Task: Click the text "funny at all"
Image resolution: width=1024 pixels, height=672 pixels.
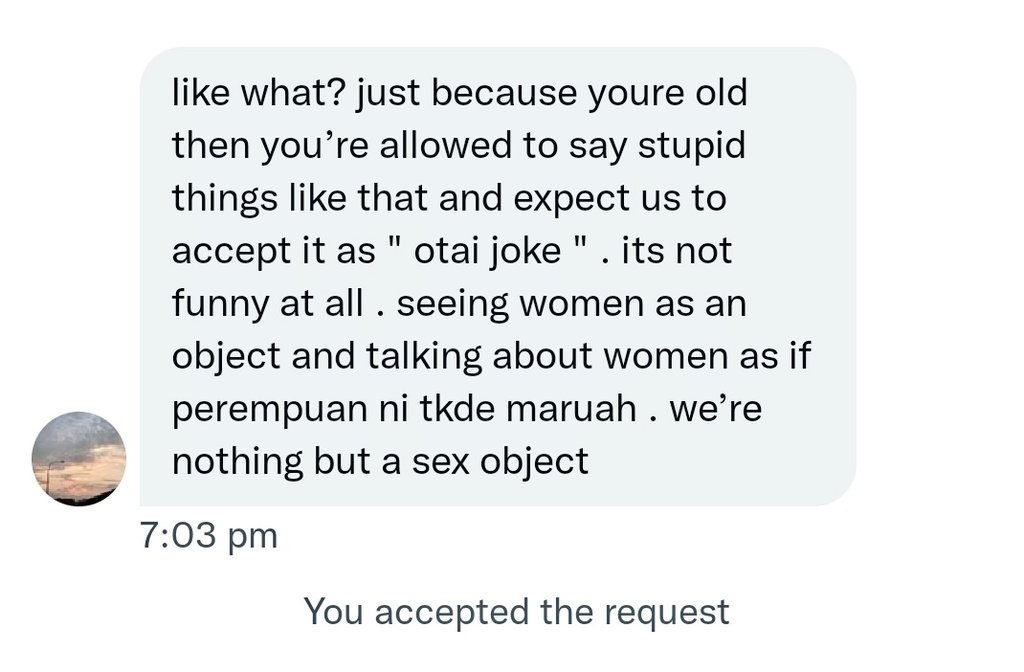Action: click(267, 304)
